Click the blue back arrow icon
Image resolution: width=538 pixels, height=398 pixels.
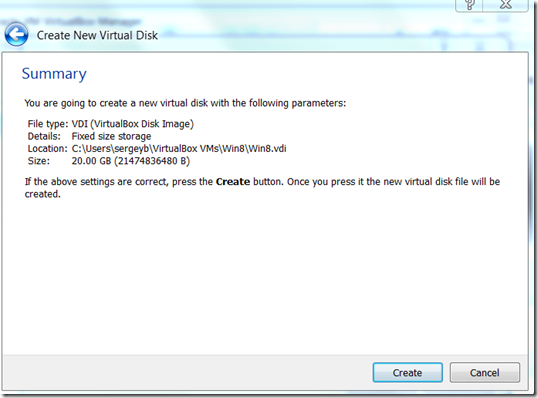pyautogui.click(x=16, y=35)
